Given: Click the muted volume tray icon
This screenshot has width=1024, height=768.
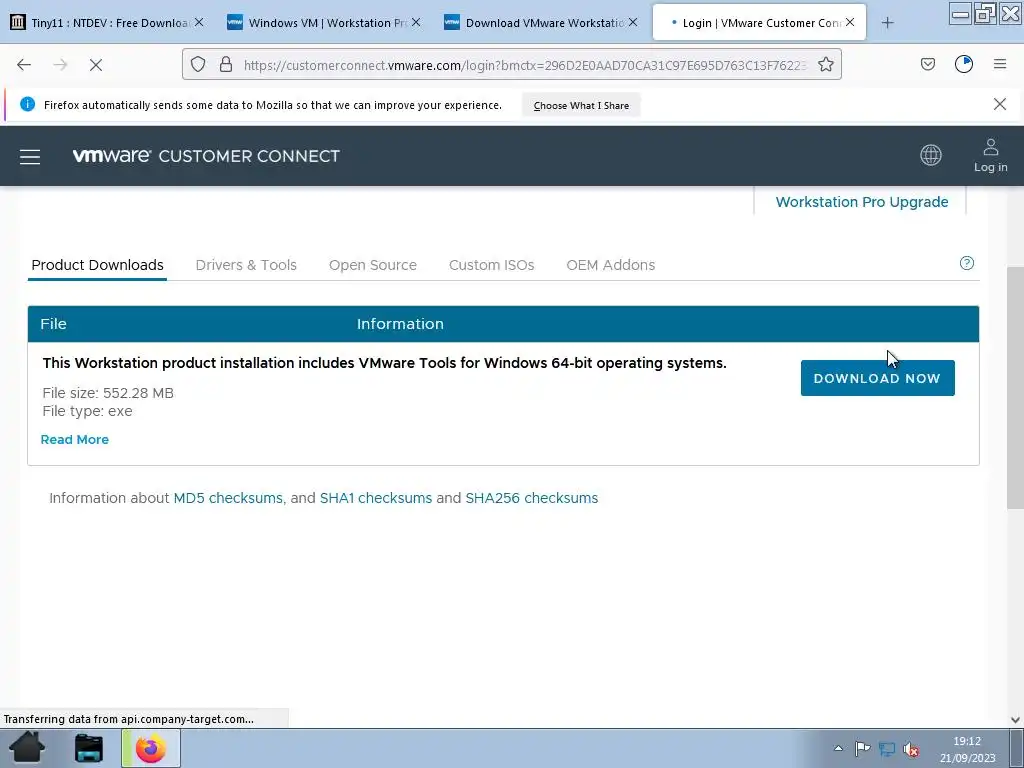Looking at the screenshot, I should pos(911,748).
